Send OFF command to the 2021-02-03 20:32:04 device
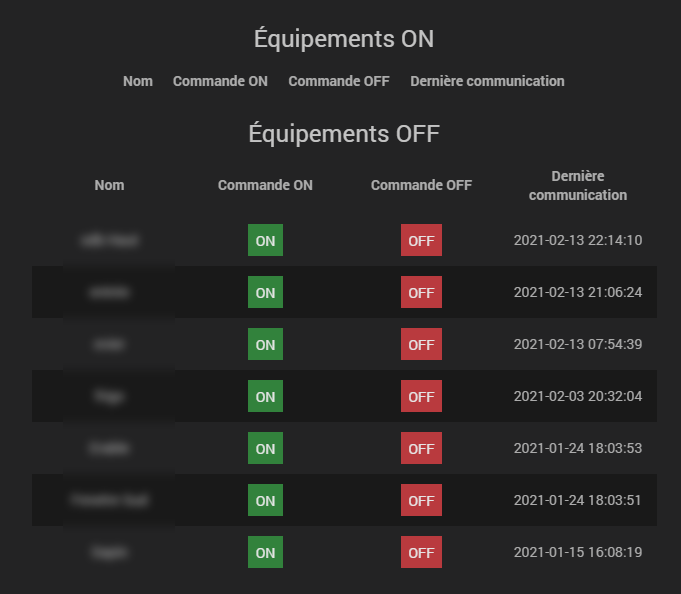 click(421, 397)
